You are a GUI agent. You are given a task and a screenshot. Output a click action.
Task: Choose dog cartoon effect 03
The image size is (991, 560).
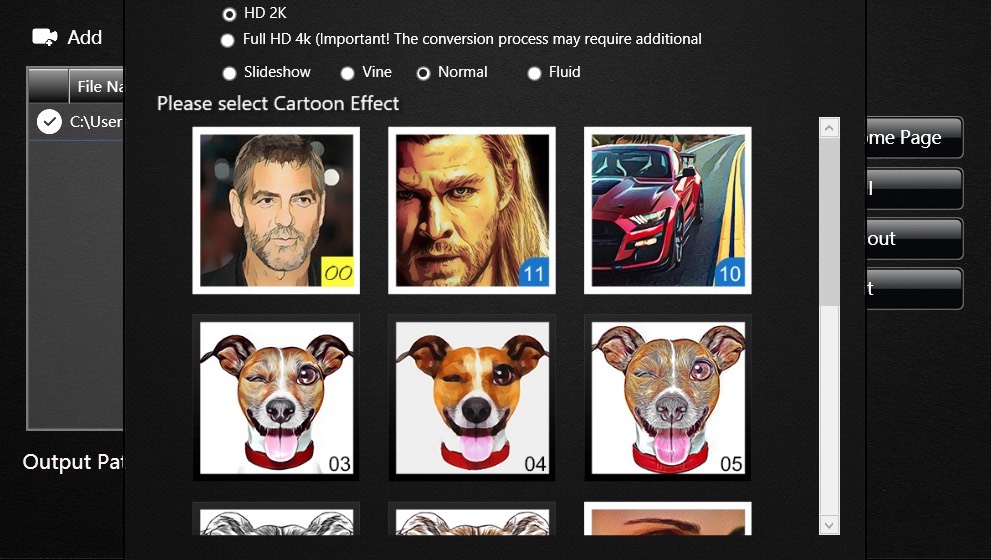point(276,397)
